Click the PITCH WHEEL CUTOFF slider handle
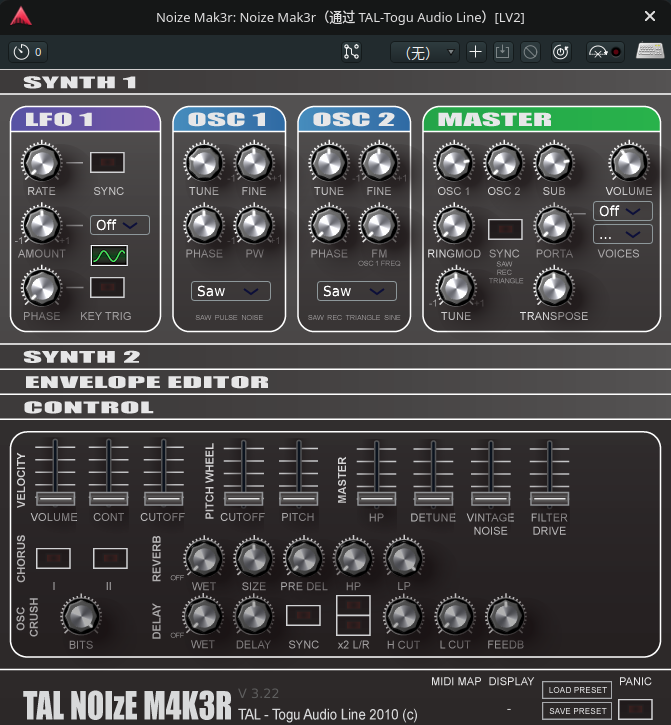 pyautogui.click(x=243, y=499)
